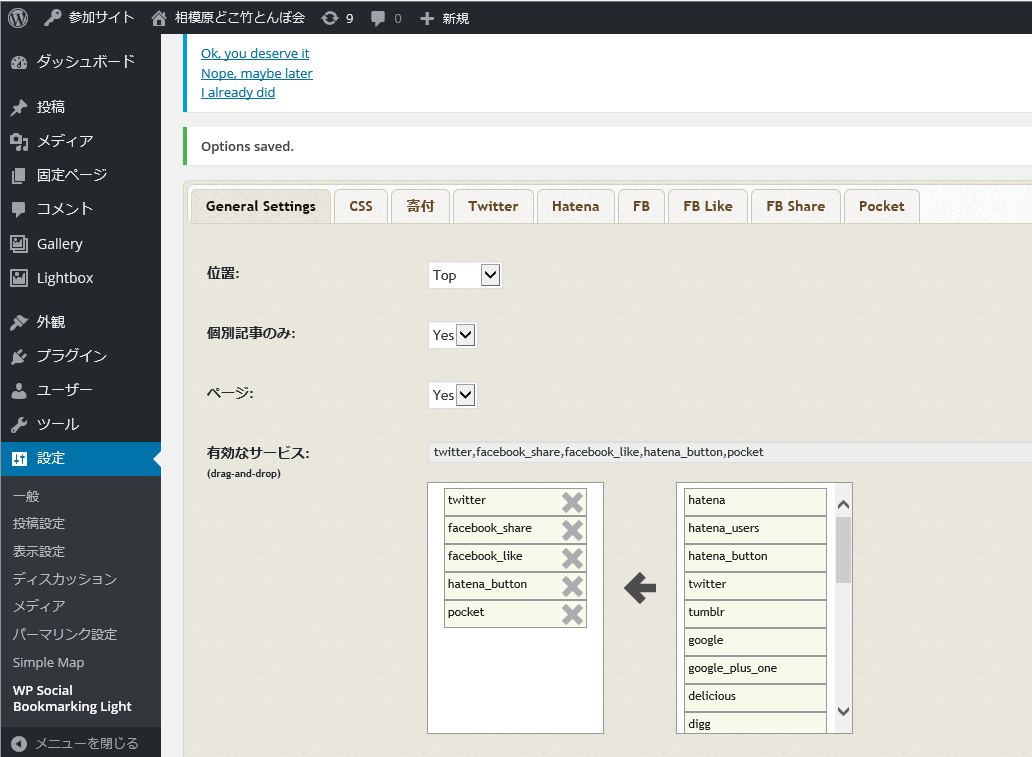1032x757 pixels.
Task: Click the 投稿 pushpin icon
Action: pyautogui.click(x=19, y=107)
